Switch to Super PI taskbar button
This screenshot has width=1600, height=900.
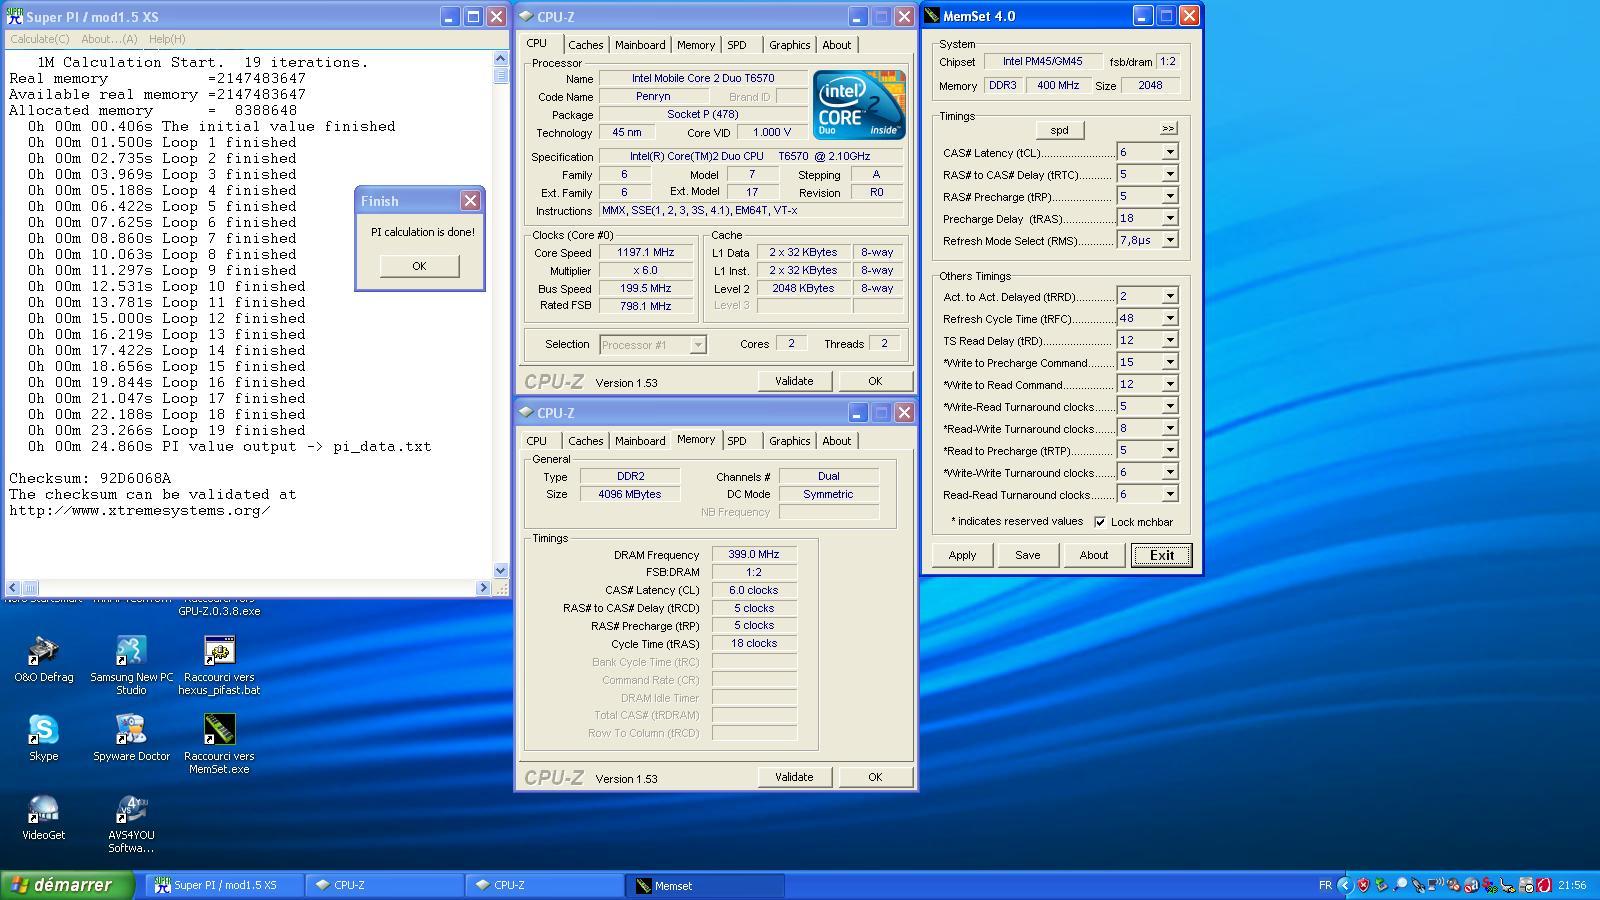225,885
